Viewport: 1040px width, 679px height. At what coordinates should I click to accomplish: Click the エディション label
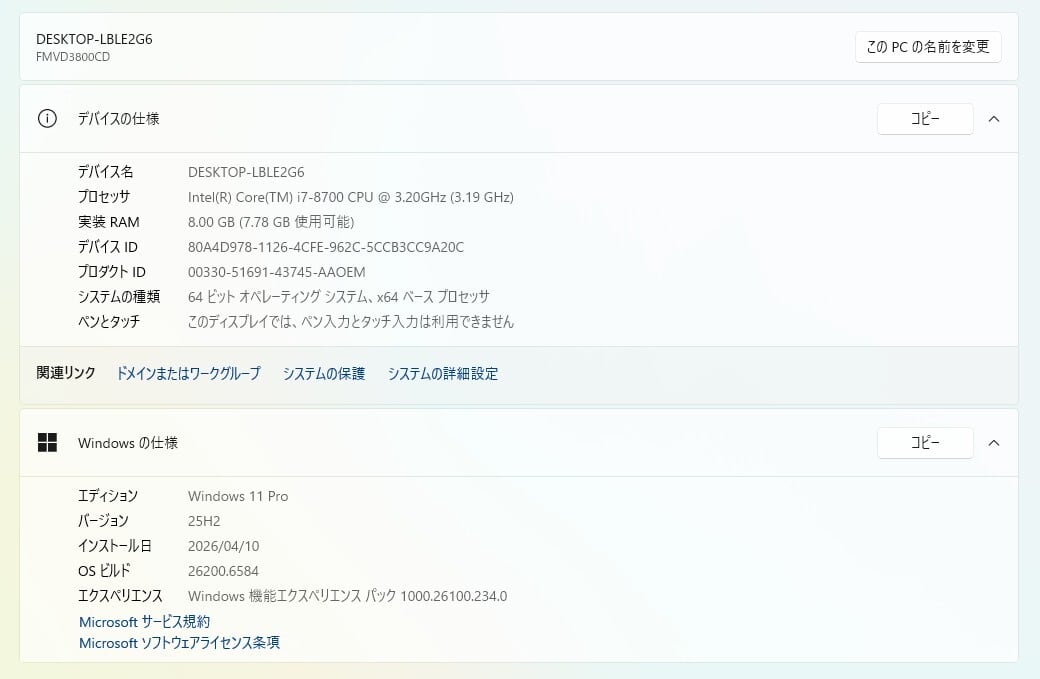(107, 496)
